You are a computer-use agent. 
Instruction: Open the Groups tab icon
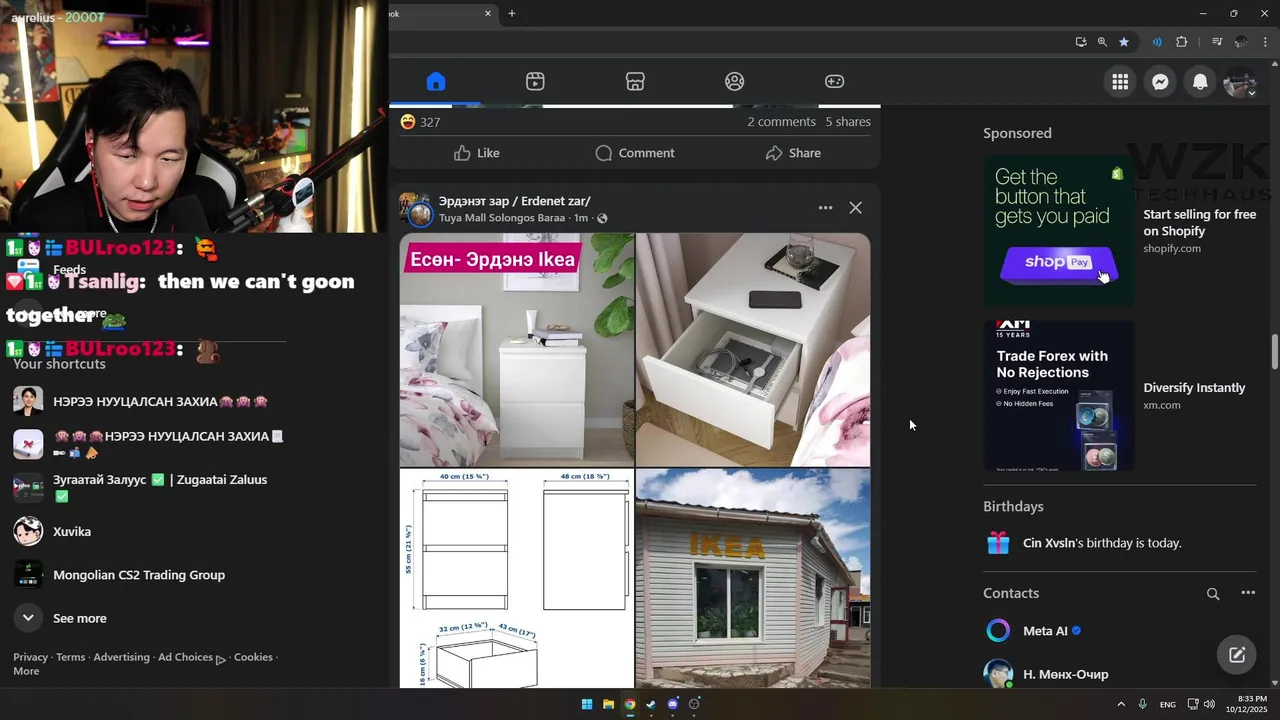click(735, 82)
